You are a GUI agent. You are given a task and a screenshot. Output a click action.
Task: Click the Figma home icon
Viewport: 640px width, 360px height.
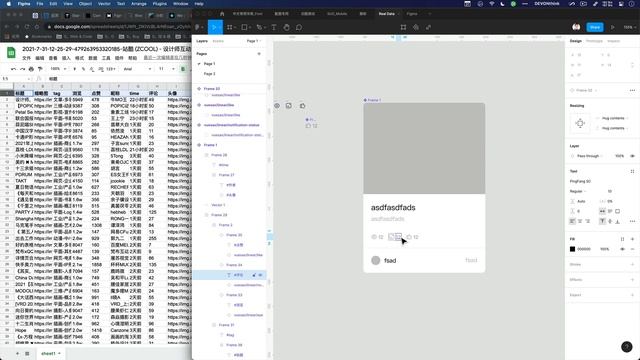coord(222,13)
